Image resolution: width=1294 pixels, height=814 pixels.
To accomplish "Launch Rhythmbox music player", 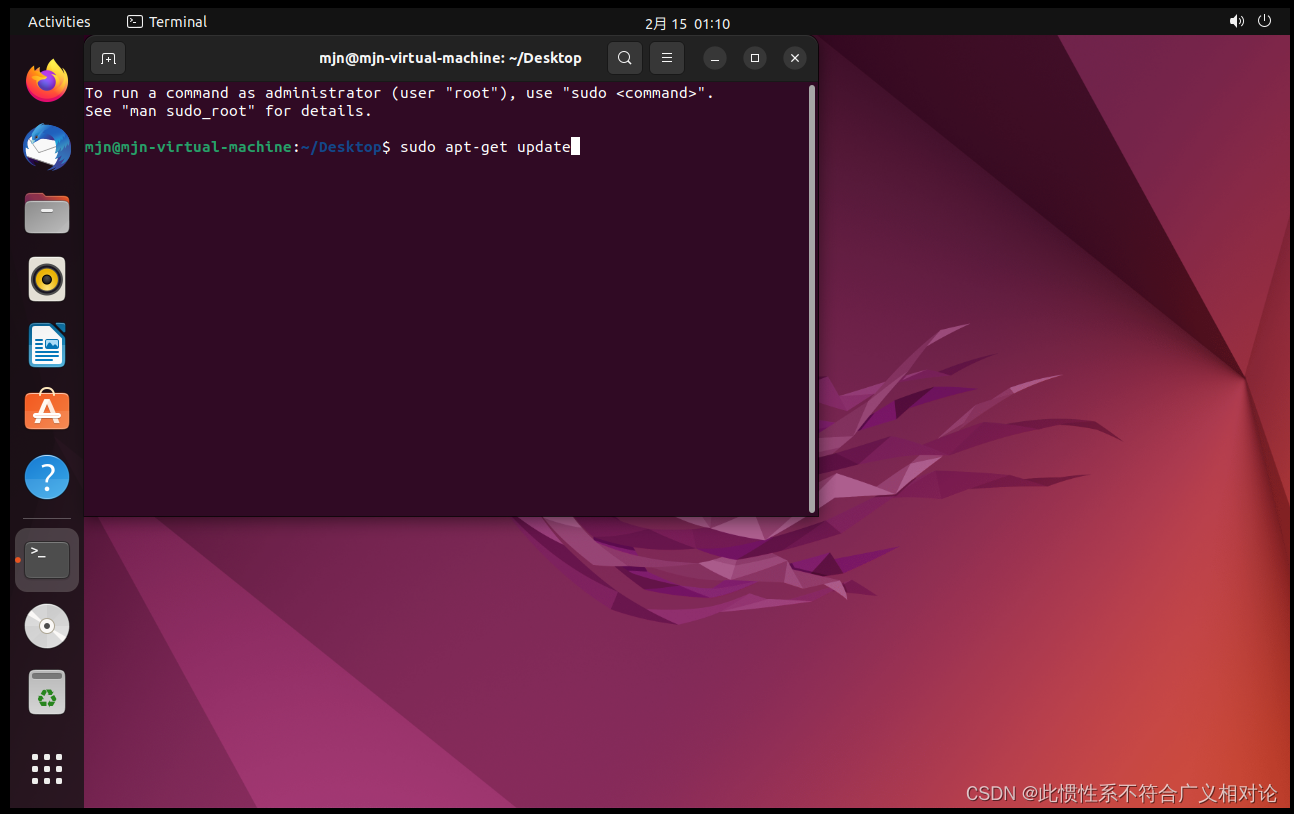I will coord(46,279).
